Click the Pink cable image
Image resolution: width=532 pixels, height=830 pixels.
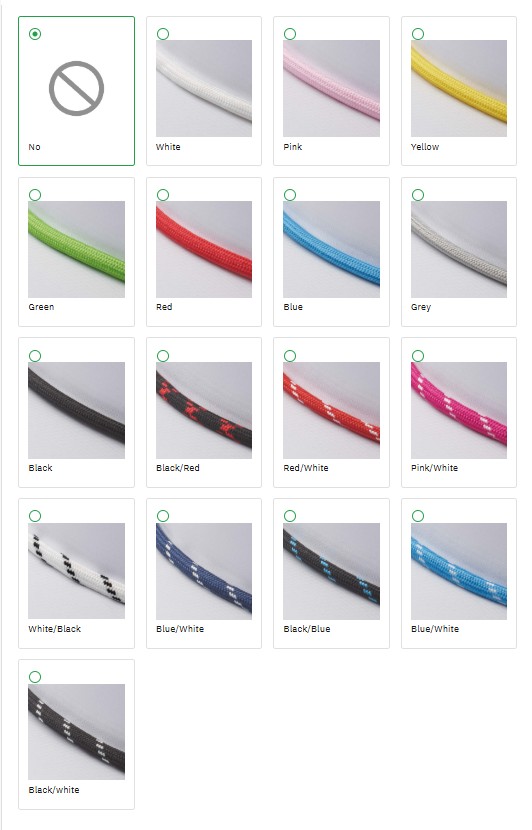point(331,88)
